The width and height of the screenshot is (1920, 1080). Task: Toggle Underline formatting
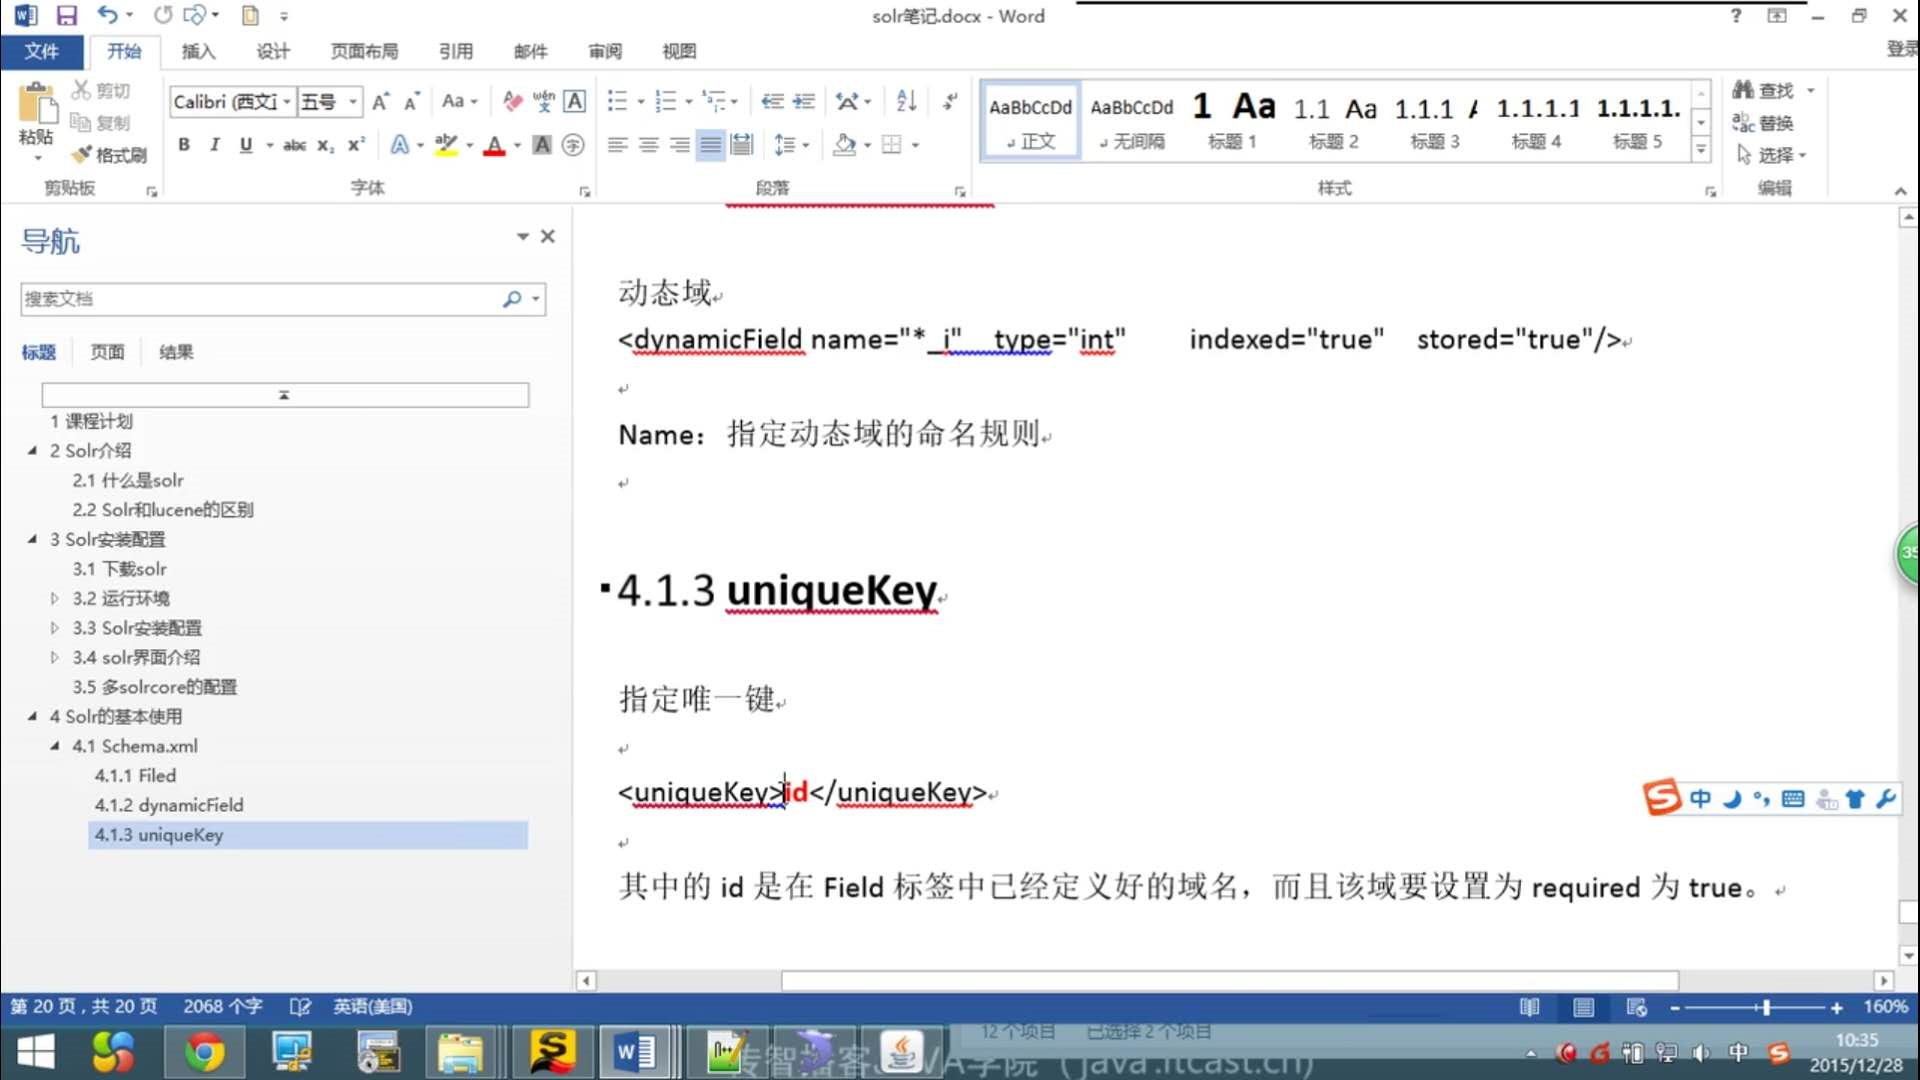click(246, 145)
